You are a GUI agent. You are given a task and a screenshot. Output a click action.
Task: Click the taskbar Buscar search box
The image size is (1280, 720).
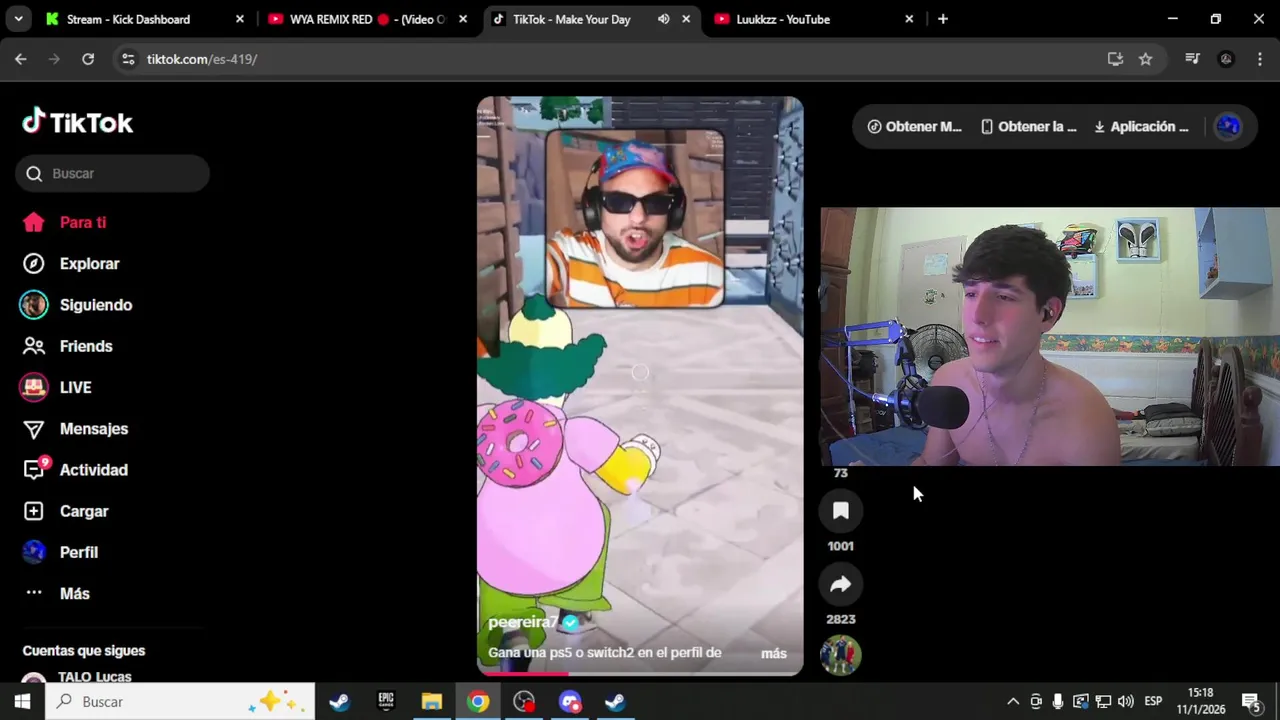pos(180,702)
